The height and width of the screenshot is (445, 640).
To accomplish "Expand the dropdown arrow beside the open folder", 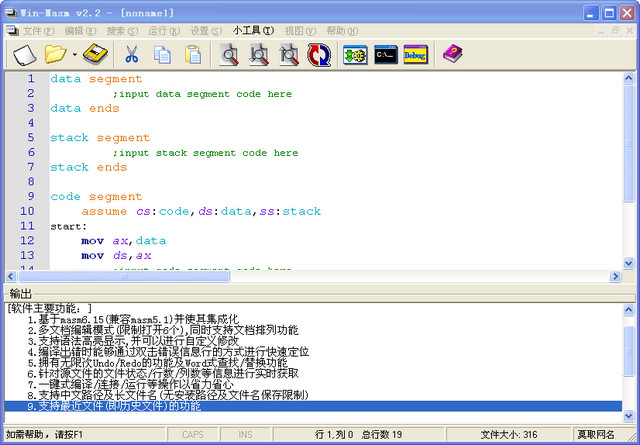I will pos(73,54).
